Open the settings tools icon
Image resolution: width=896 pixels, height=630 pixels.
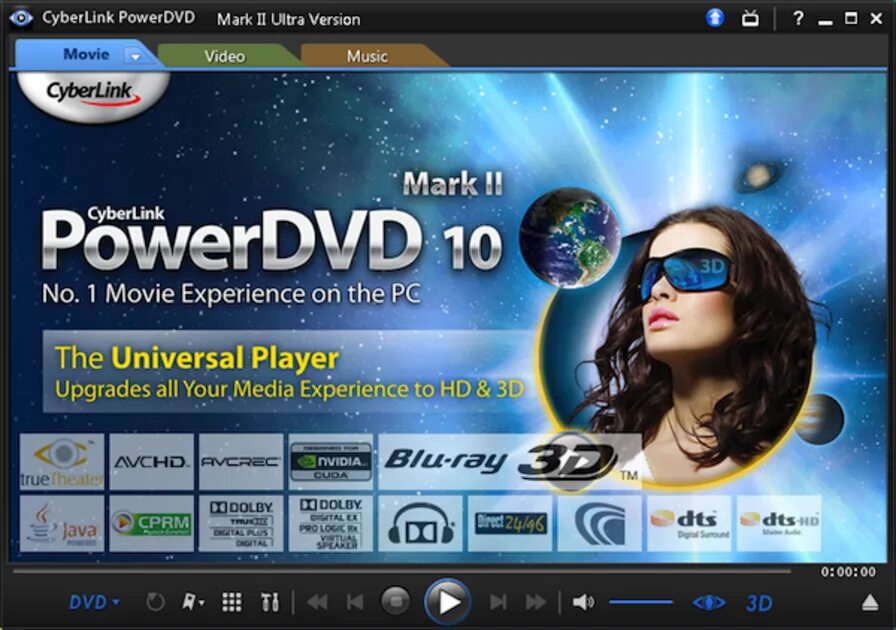pos(270,602)
